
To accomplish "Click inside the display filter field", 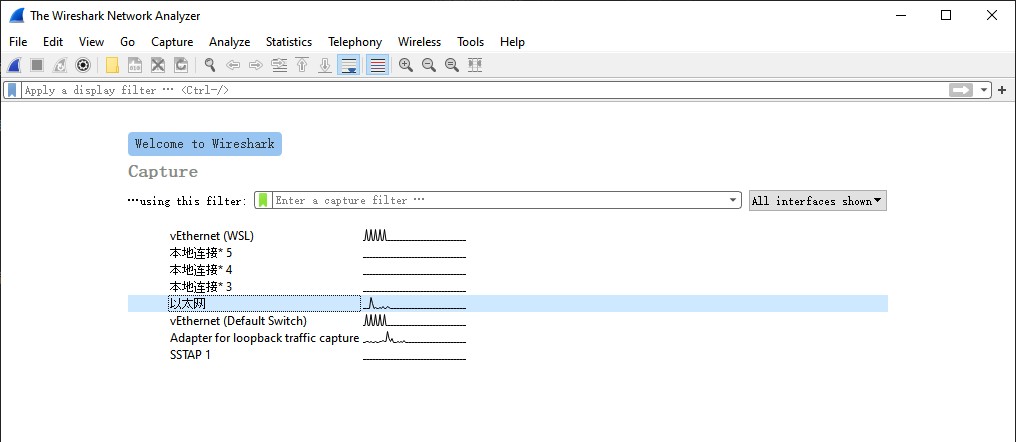I will point(485,90).
